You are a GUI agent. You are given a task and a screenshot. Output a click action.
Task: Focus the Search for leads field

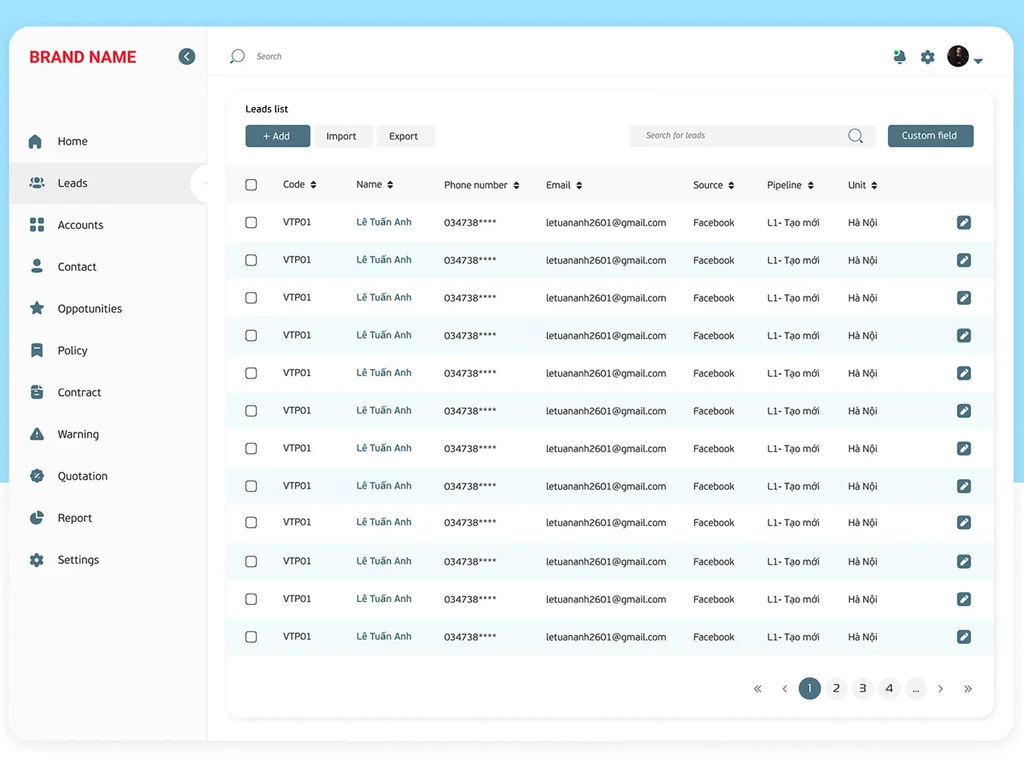pyautogui.click(x=752, y=136)
